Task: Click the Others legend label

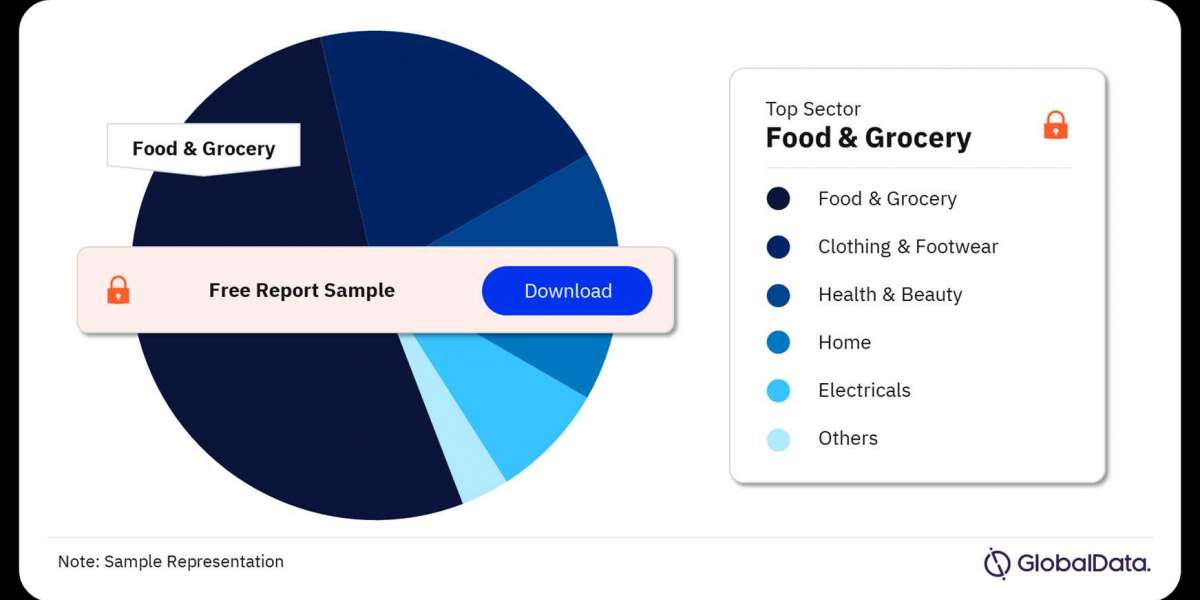Action: click(x=848, y=439)
